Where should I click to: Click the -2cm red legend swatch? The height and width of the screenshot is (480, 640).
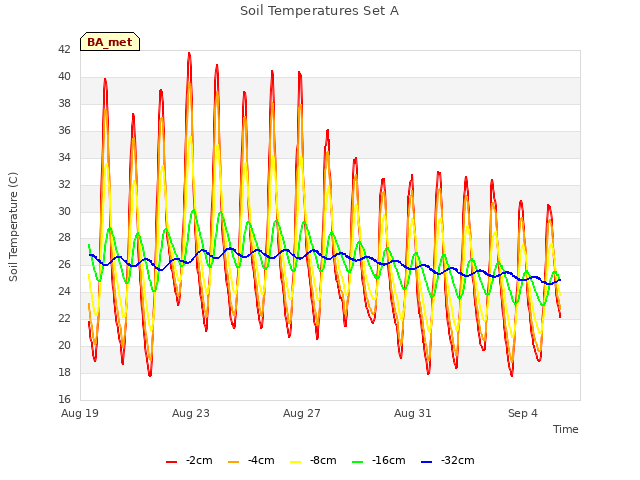pos(171,462)
